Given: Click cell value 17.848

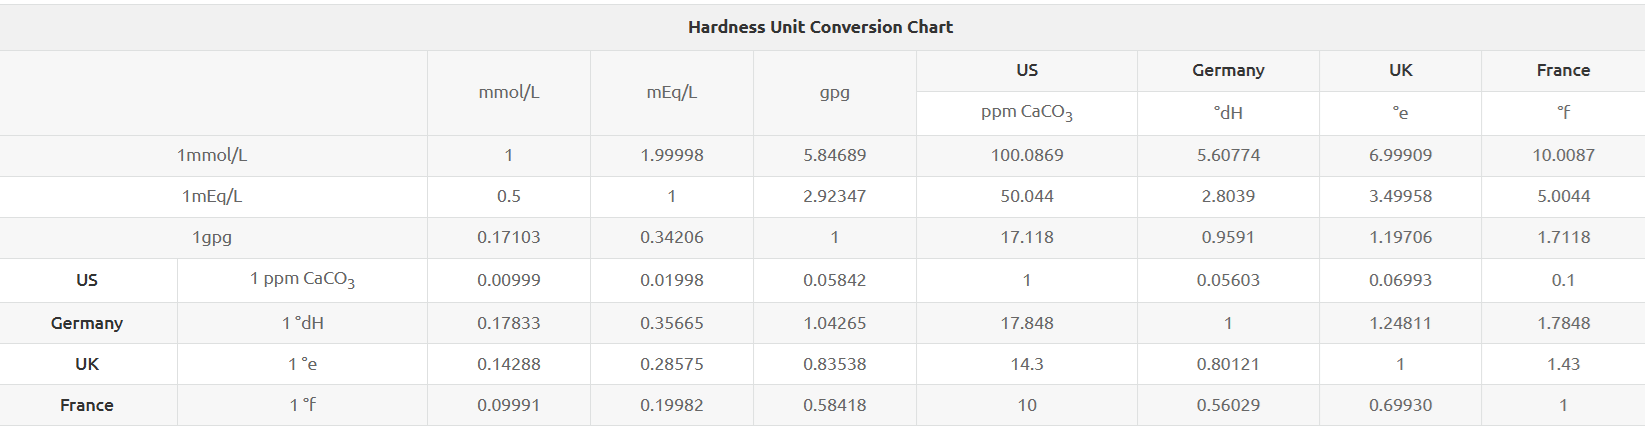Looking at the screenshot, I should [x=1027, y=323].
